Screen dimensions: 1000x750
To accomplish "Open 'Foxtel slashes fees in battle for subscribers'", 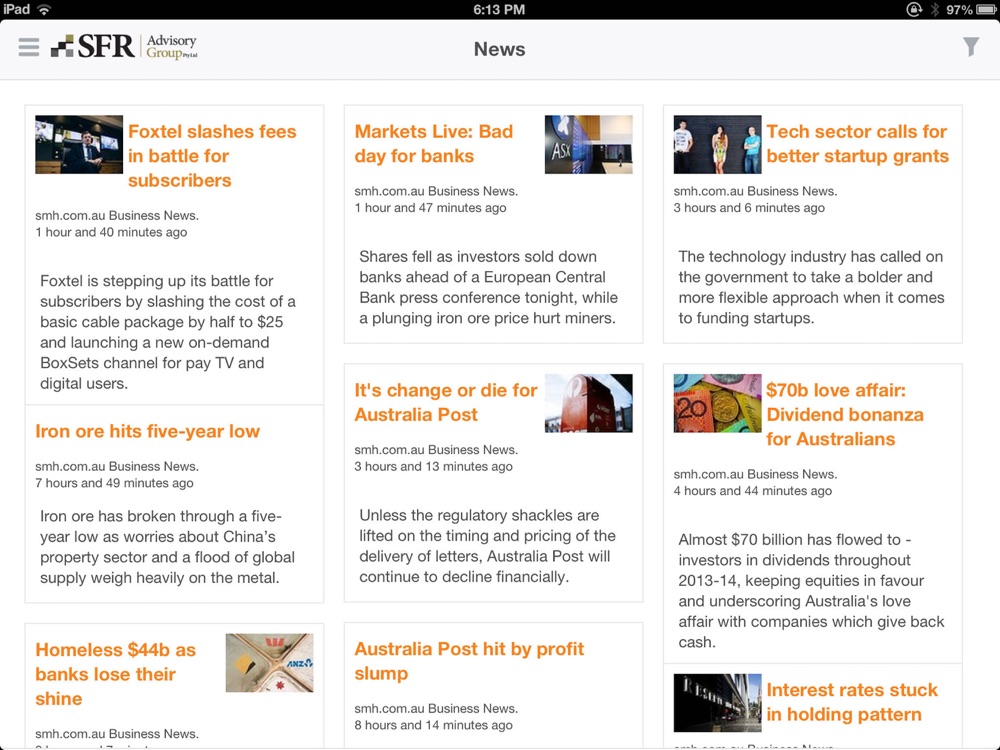I will (x=212, y=156).
